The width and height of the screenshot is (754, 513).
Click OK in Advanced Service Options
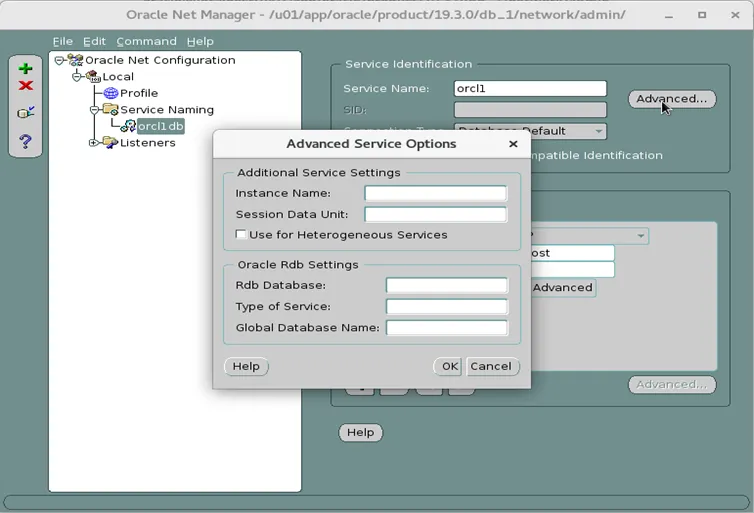click(x=450, y=366)
